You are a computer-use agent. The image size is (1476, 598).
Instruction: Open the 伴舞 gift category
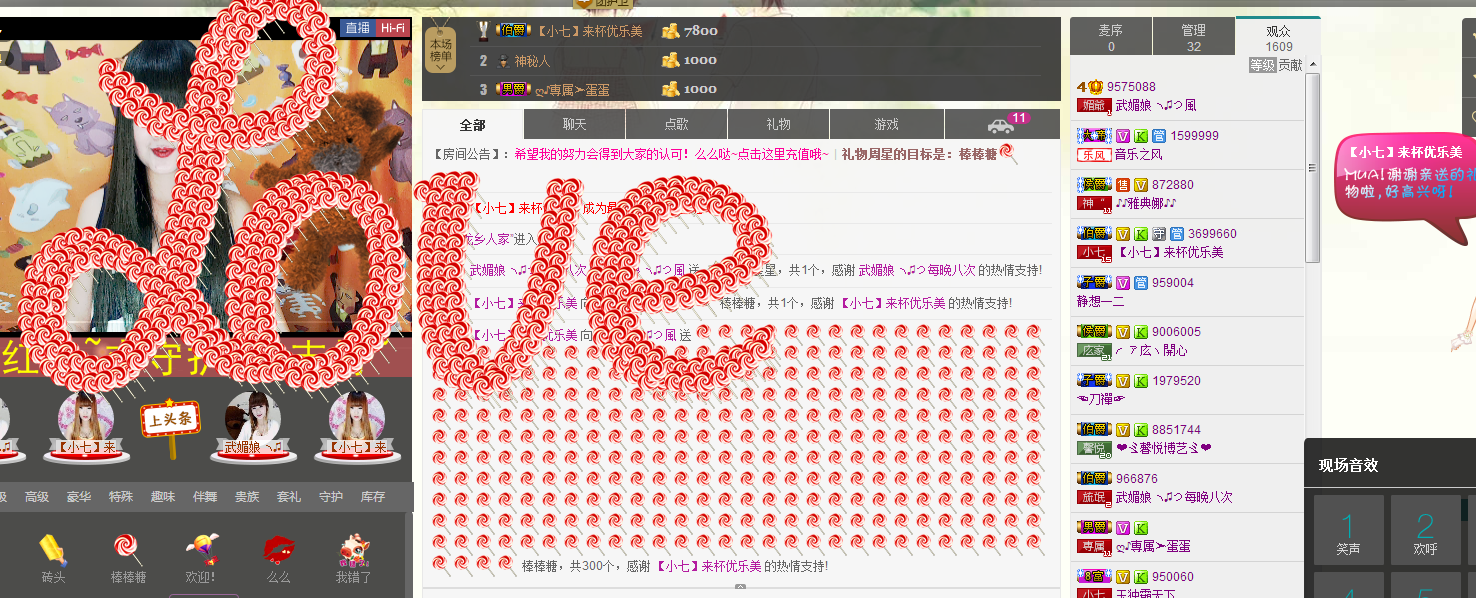tap(205, 497)
